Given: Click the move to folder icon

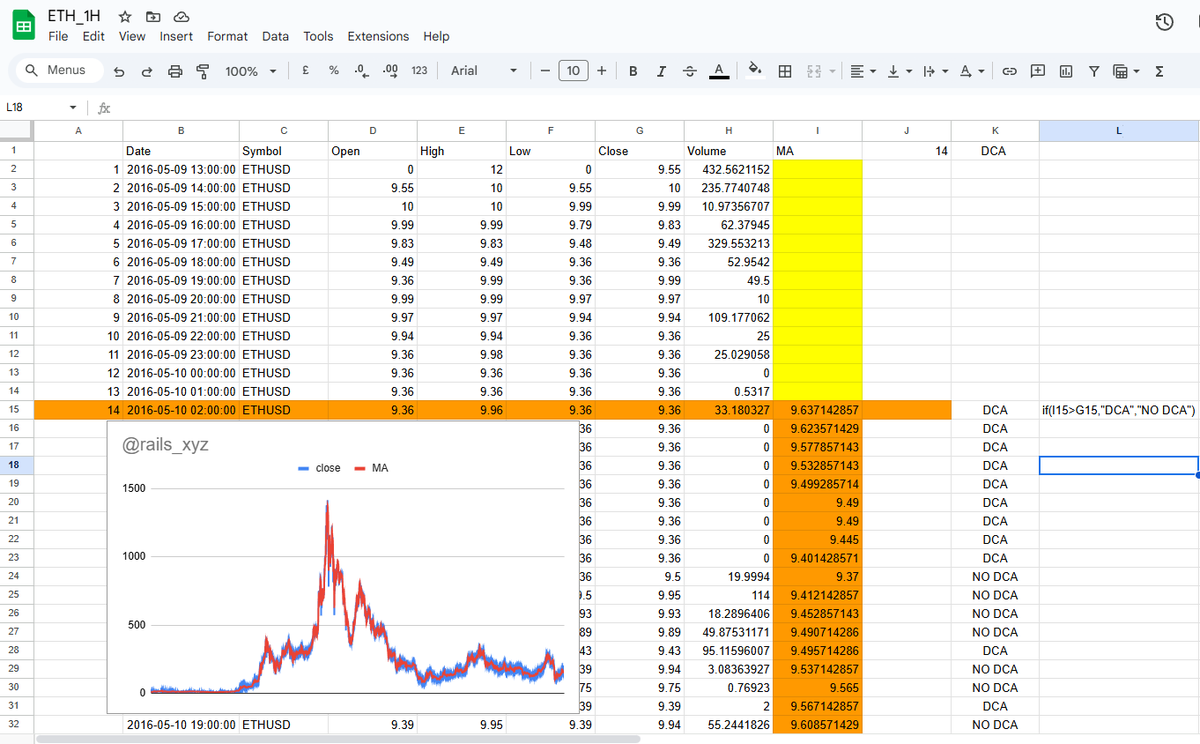Looking at the screenshot, I should 153,17.
